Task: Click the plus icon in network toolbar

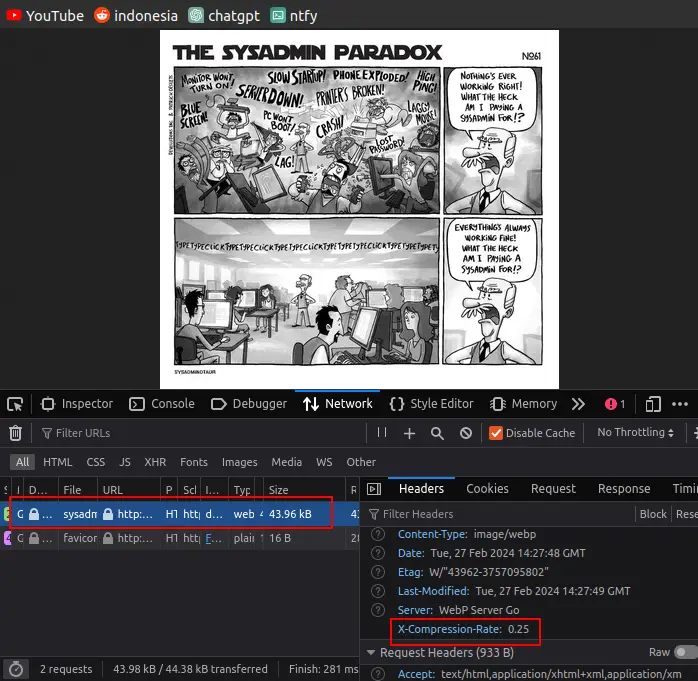Action: pyautogui.click(x=409, y=433)
